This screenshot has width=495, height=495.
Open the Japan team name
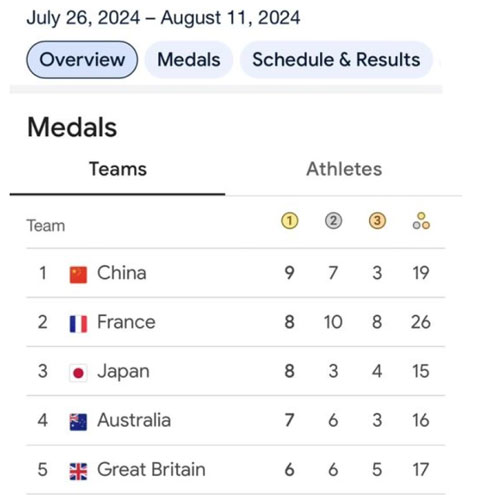coord(123,371)
